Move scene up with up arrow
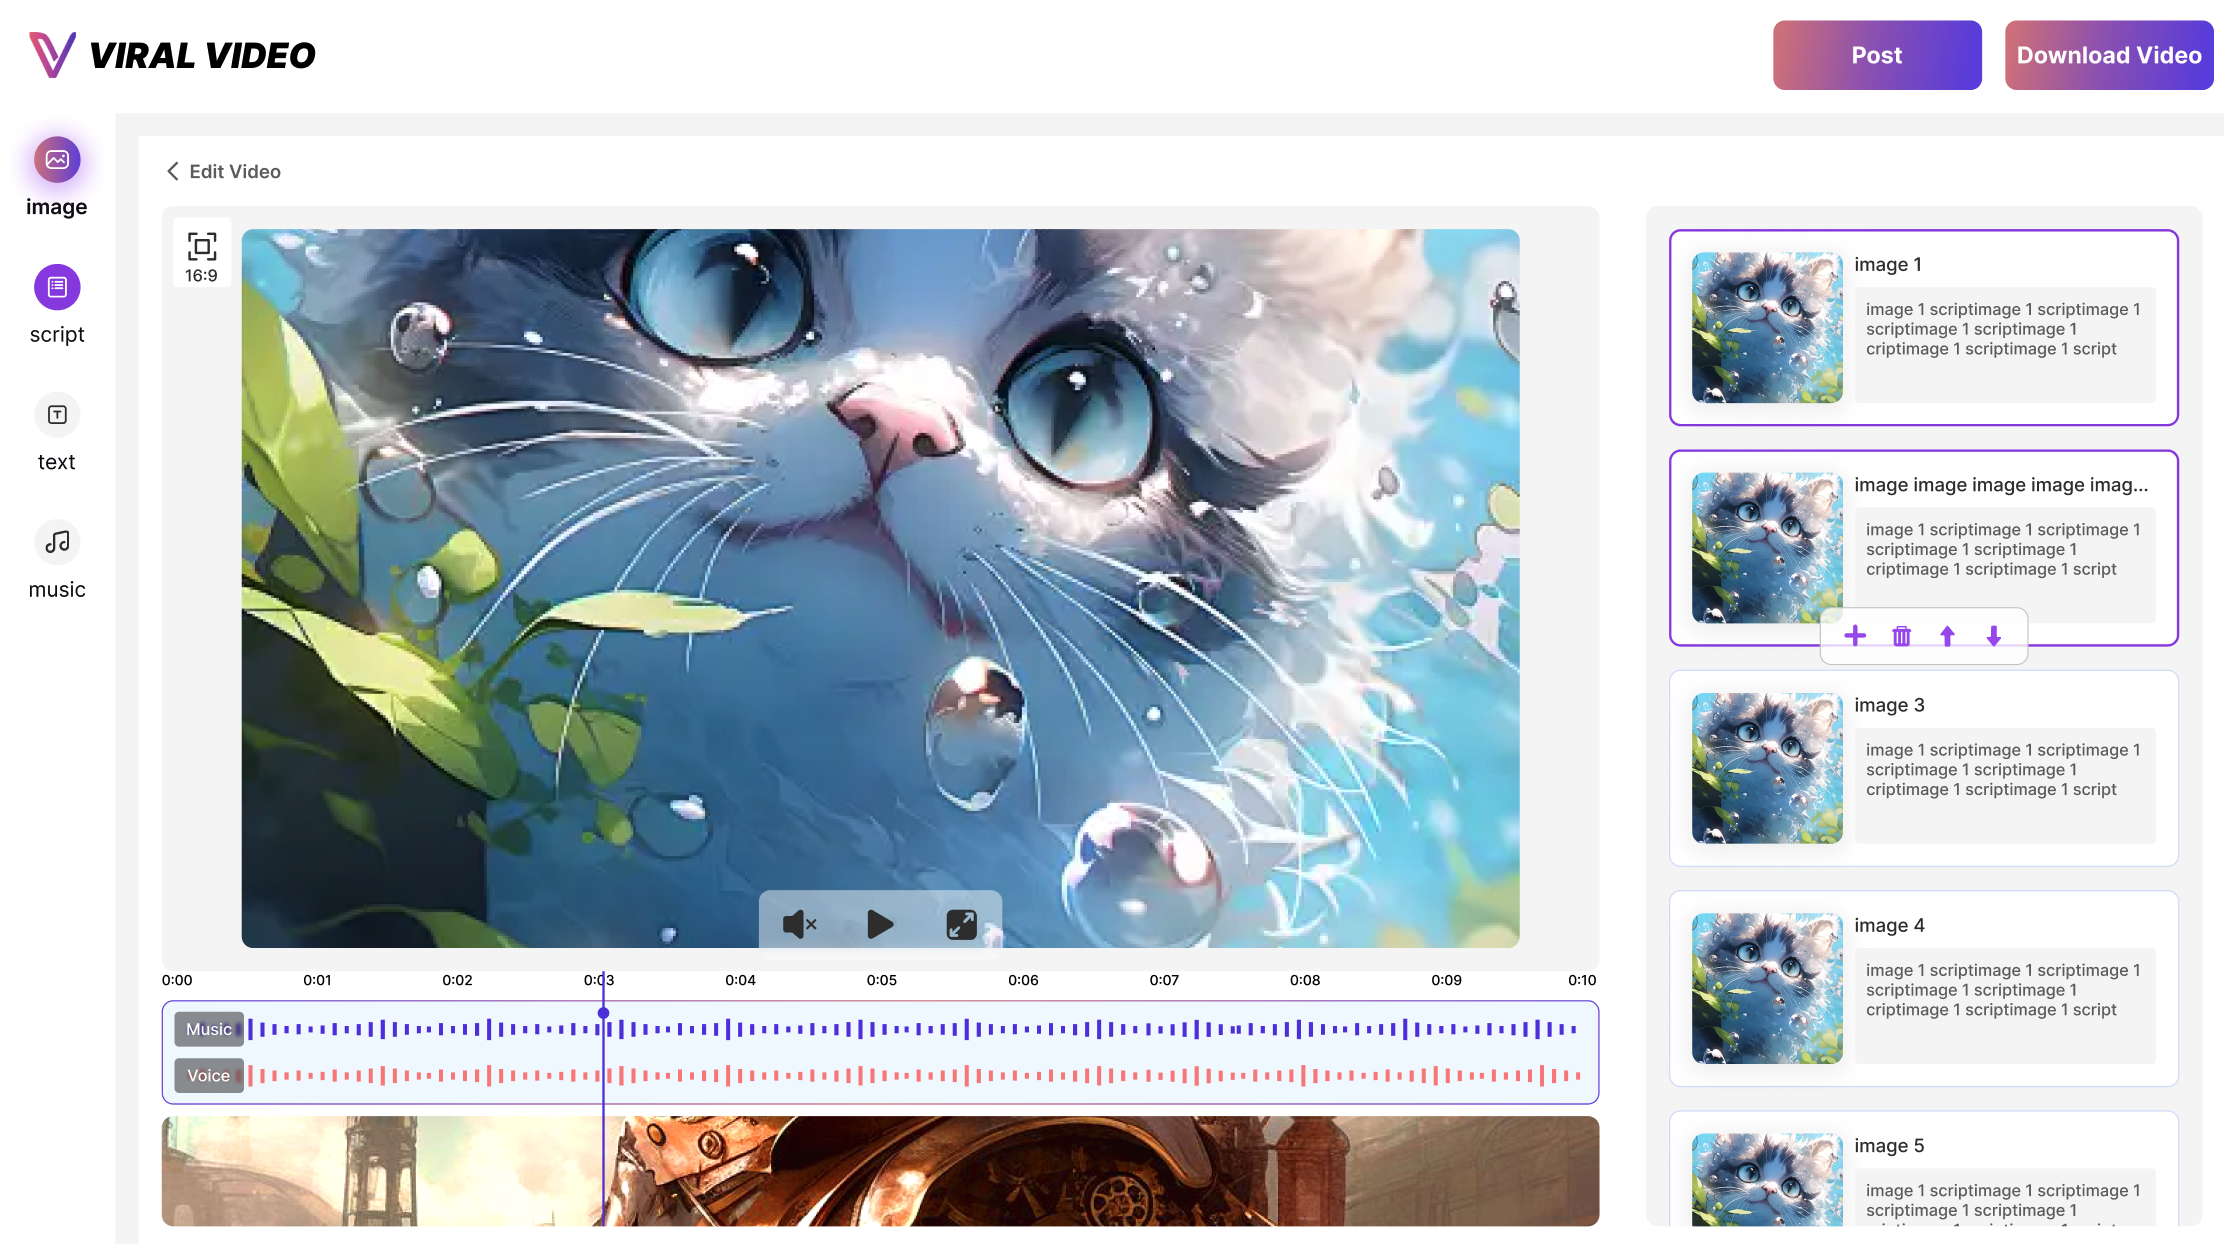The height and width of the screenshot is (1244, 2224). (x=1947, y=636)
